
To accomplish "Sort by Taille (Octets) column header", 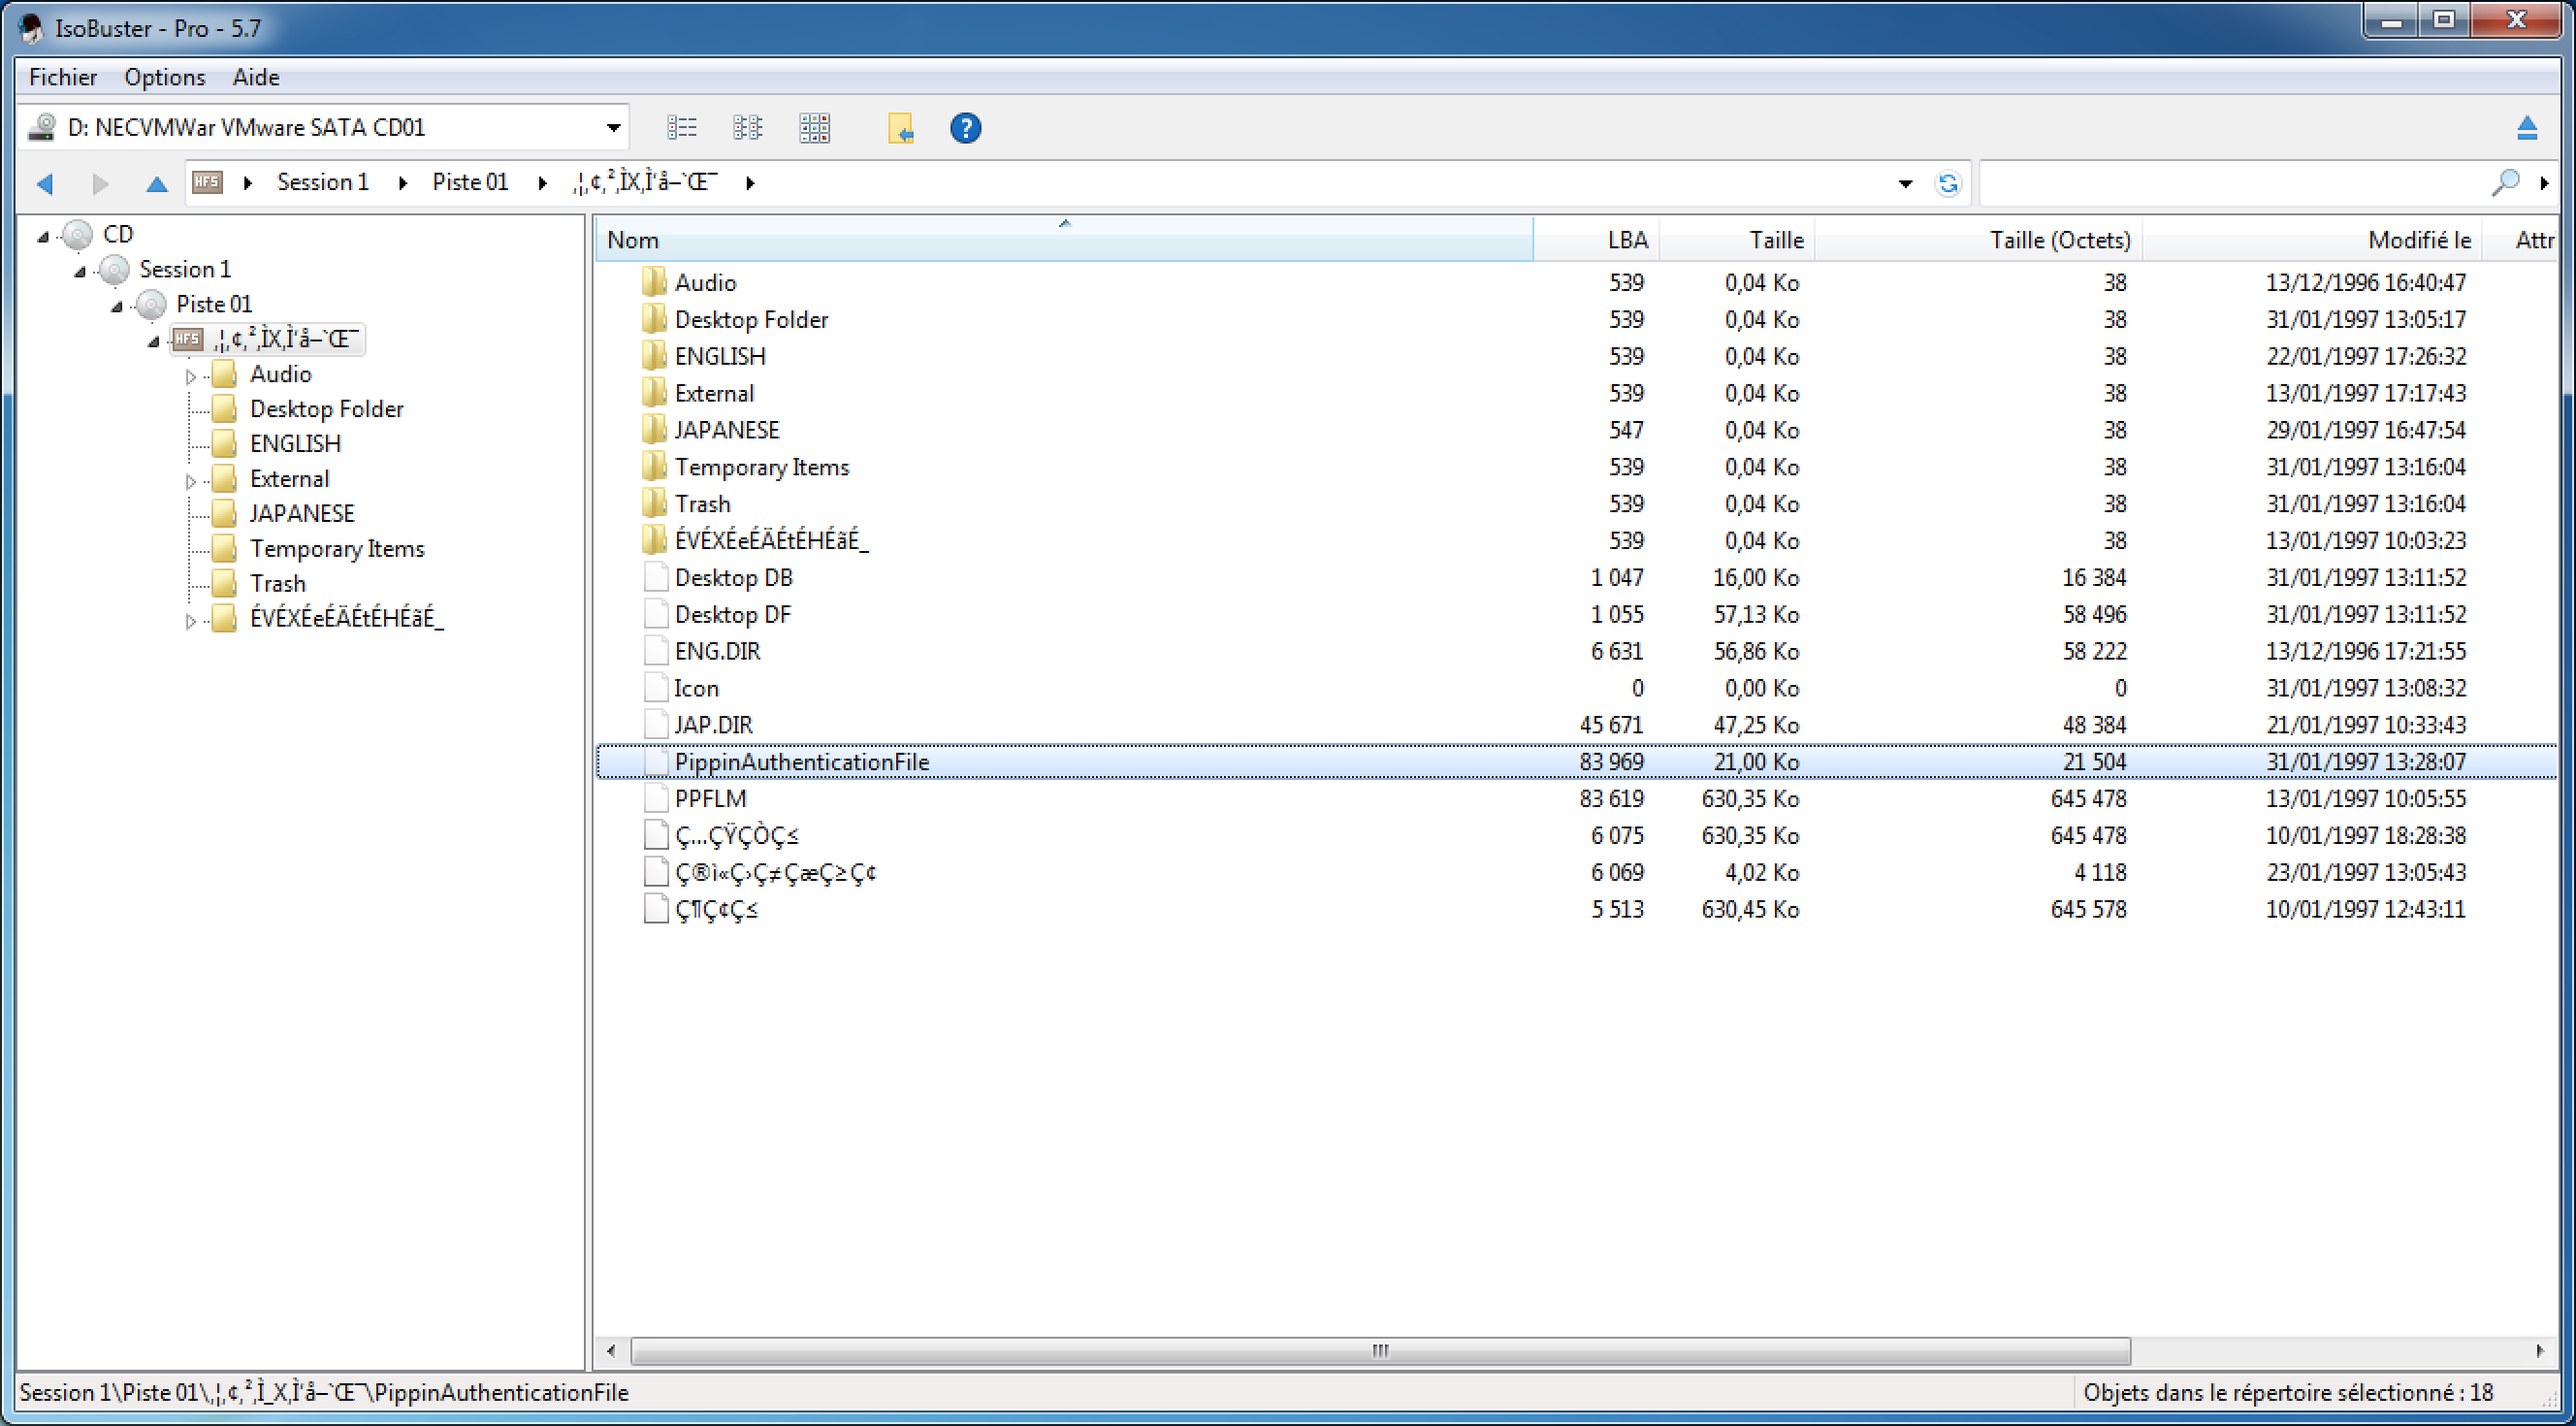I will point(1978,240).
